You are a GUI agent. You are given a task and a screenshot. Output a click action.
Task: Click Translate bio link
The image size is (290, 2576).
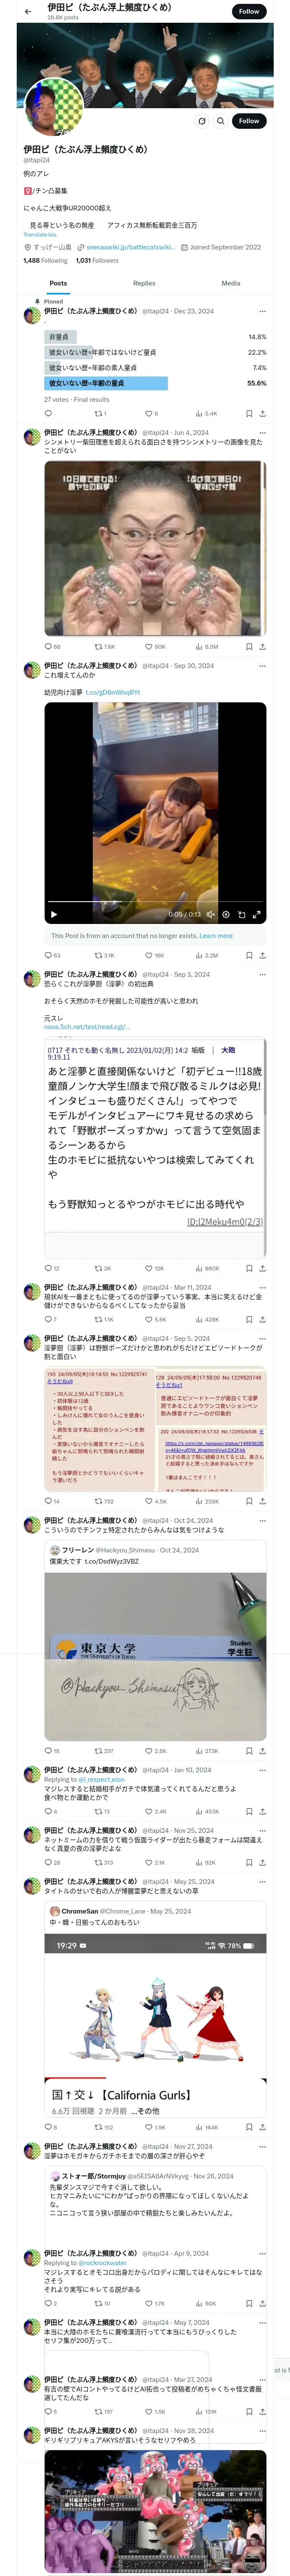click(40, 234)
